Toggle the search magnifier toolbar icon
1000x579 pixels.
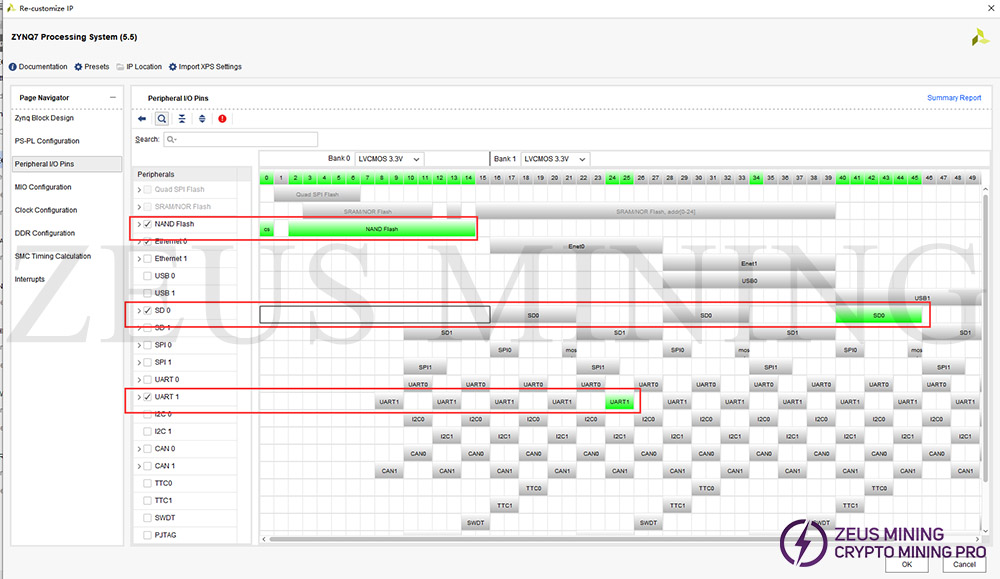[162, 118]
